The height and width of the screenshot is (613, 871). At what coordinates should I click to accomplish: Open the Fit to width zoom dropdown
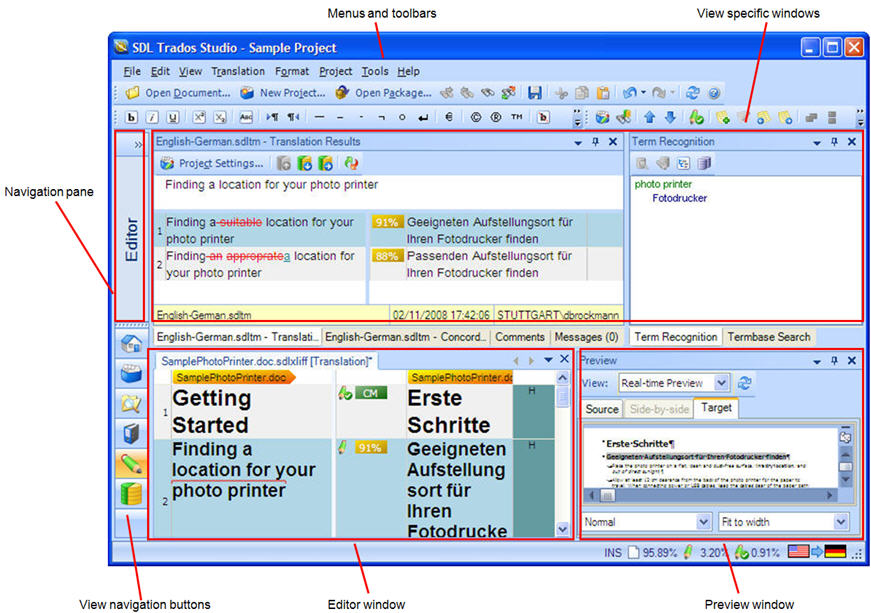click(x=841, y=522)
